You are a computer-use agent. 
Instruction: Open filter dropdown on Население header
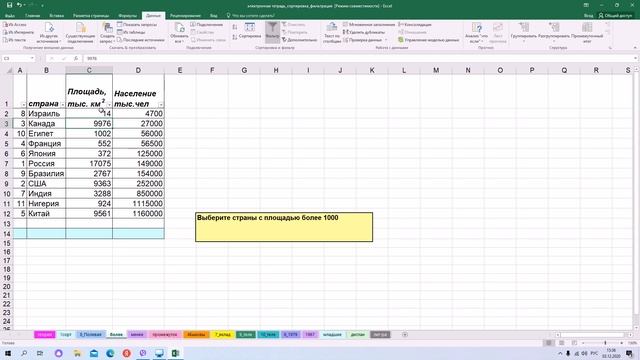click(x=161, y=105)
